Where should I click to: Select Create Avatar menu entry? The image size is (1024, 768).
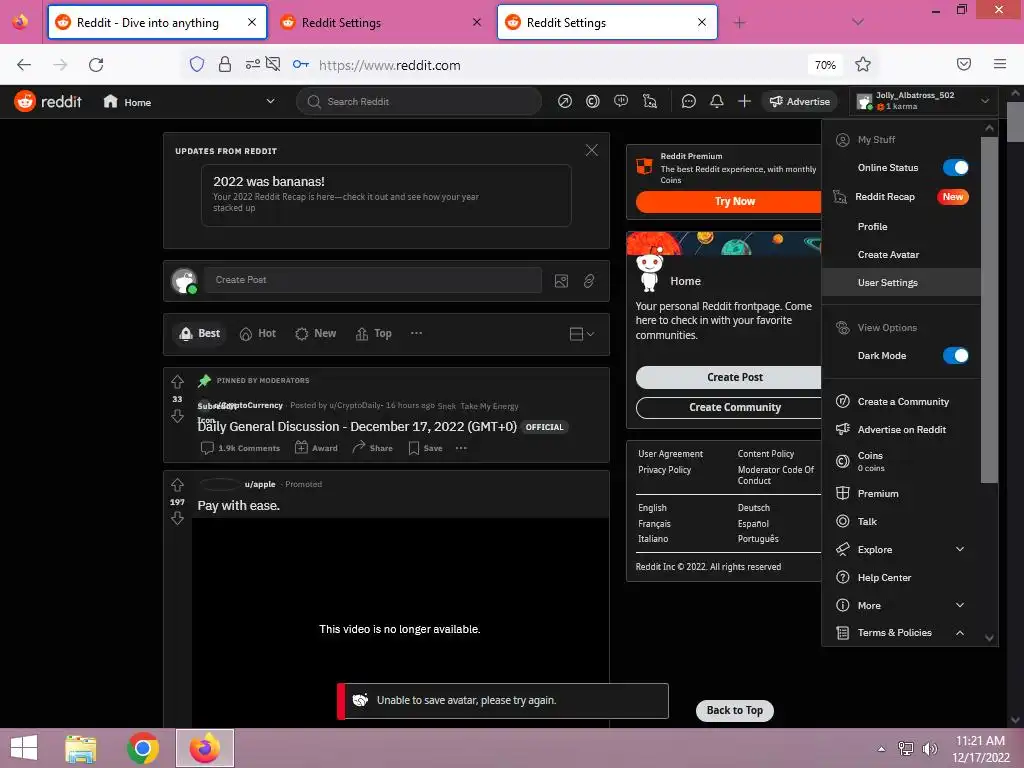tap(901, 255)
